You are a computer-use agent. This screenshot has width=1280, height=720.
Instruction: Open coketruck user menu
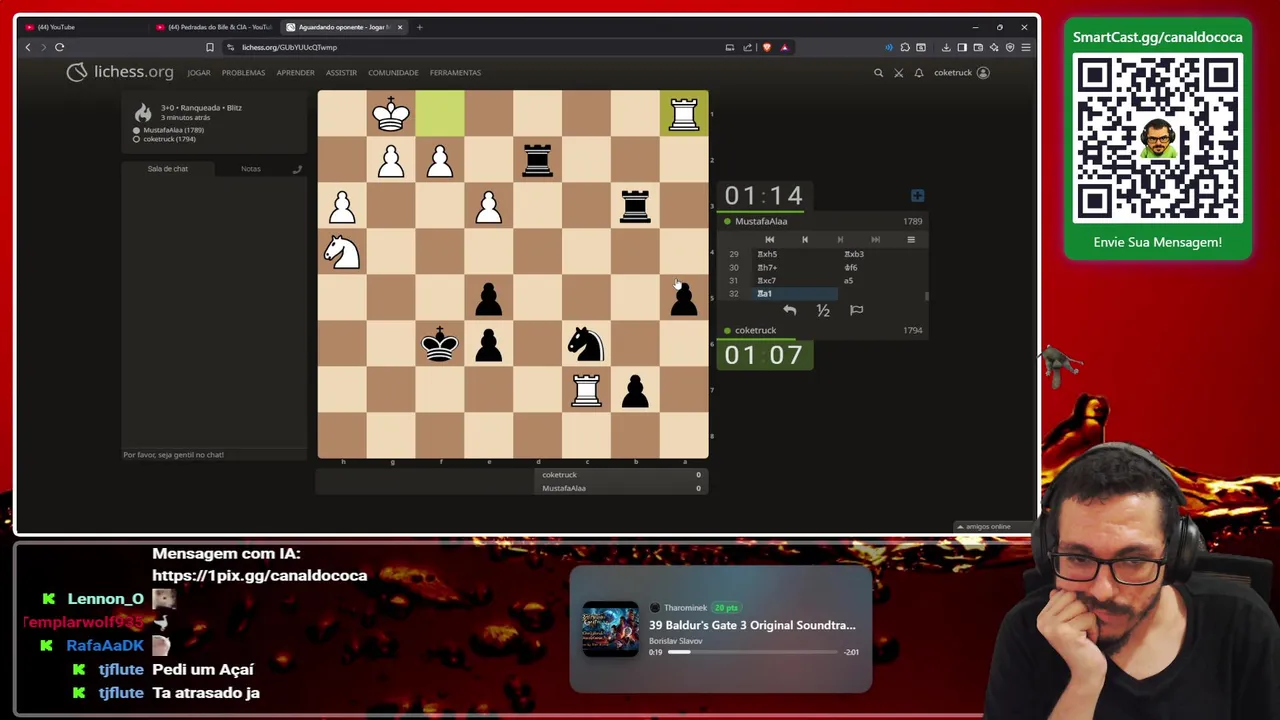click(961, 73)
